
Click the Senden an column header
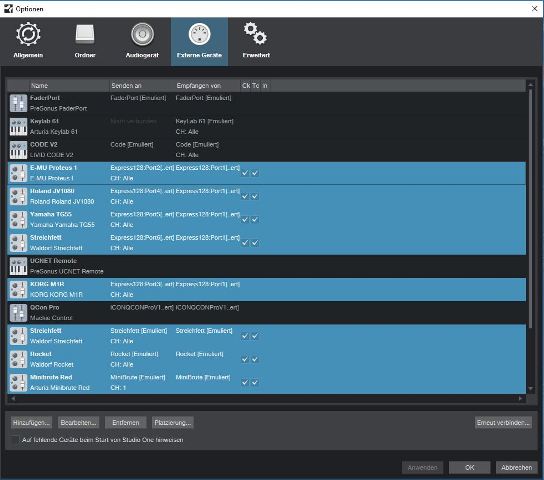point(142,86)
